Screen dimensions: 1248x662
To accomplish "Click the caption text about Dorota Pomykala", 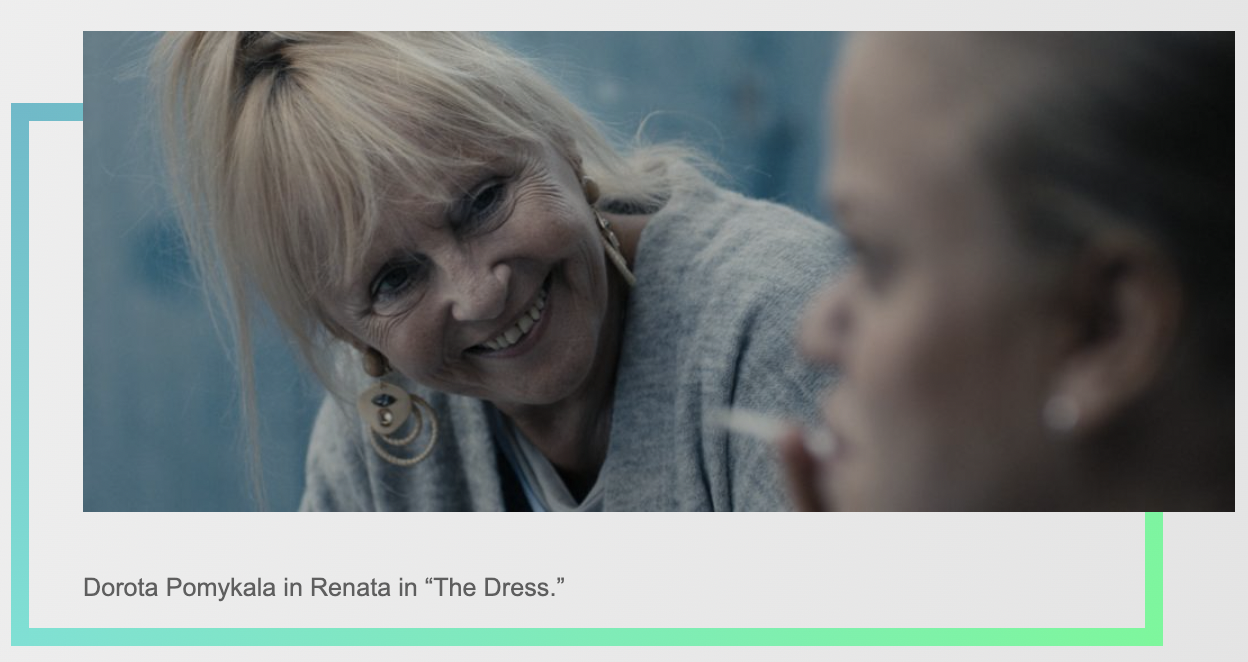I will [x=324, y=588].
